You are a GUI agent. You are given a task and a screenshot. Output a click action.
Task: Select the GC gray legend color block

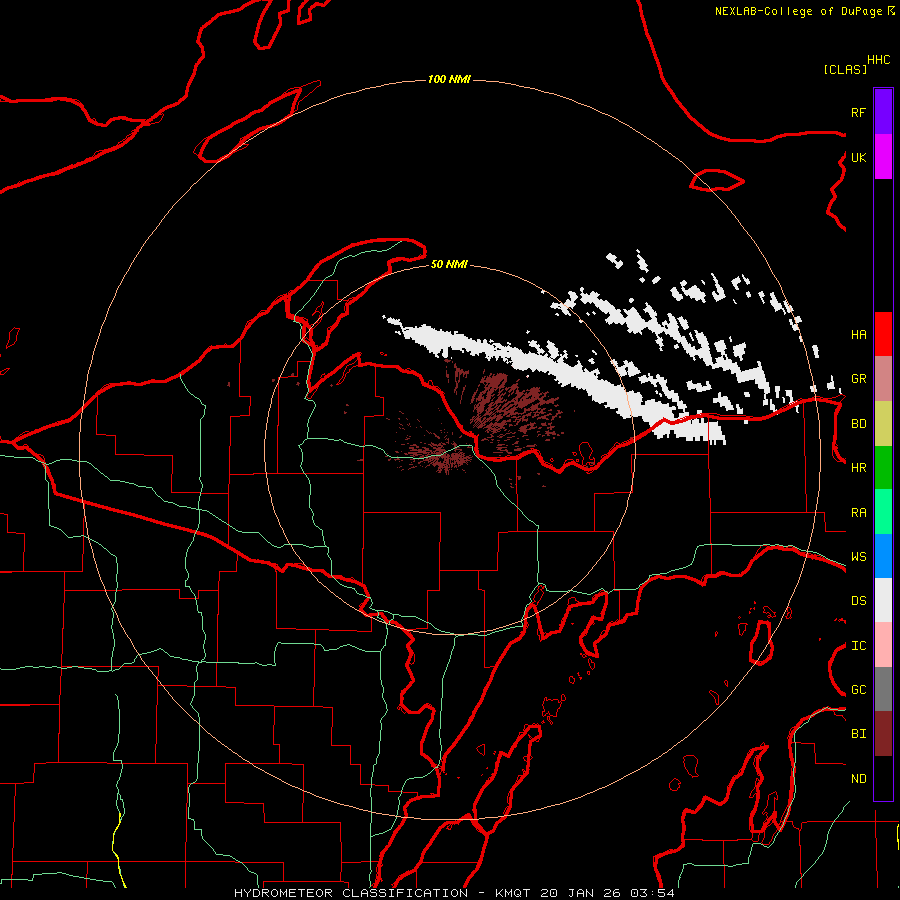[x=883, y=689]
